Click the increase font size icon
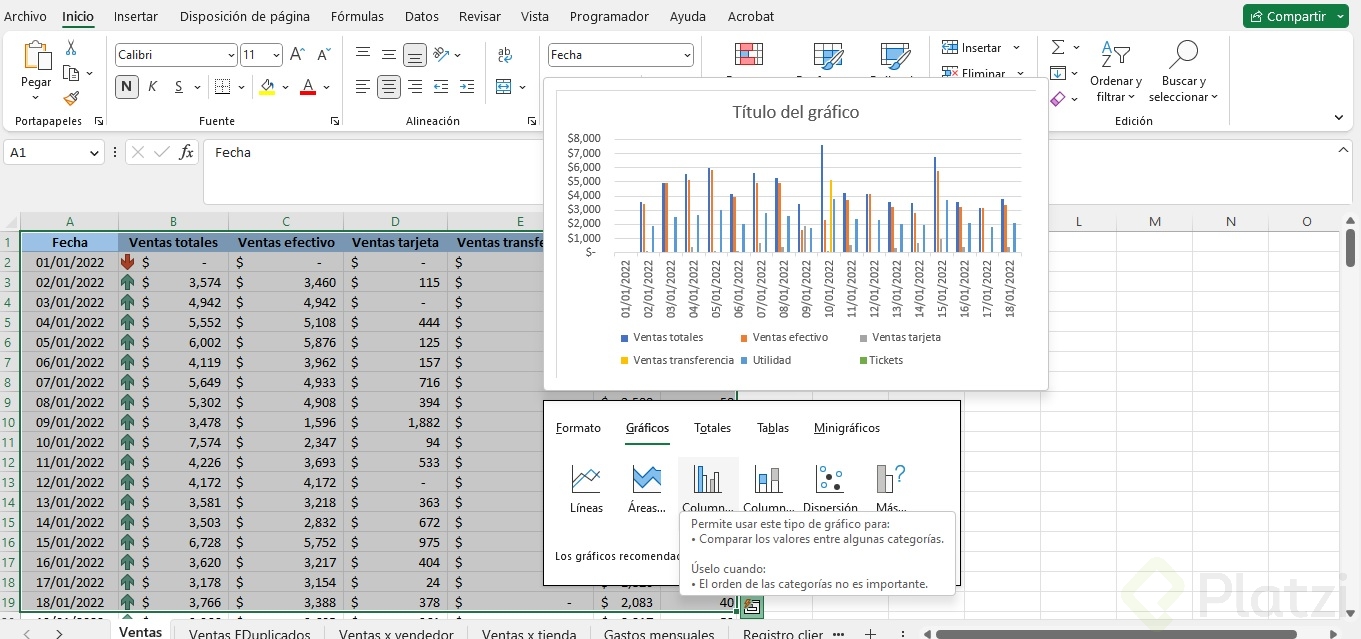The image size is (1361, 639). 297,55
